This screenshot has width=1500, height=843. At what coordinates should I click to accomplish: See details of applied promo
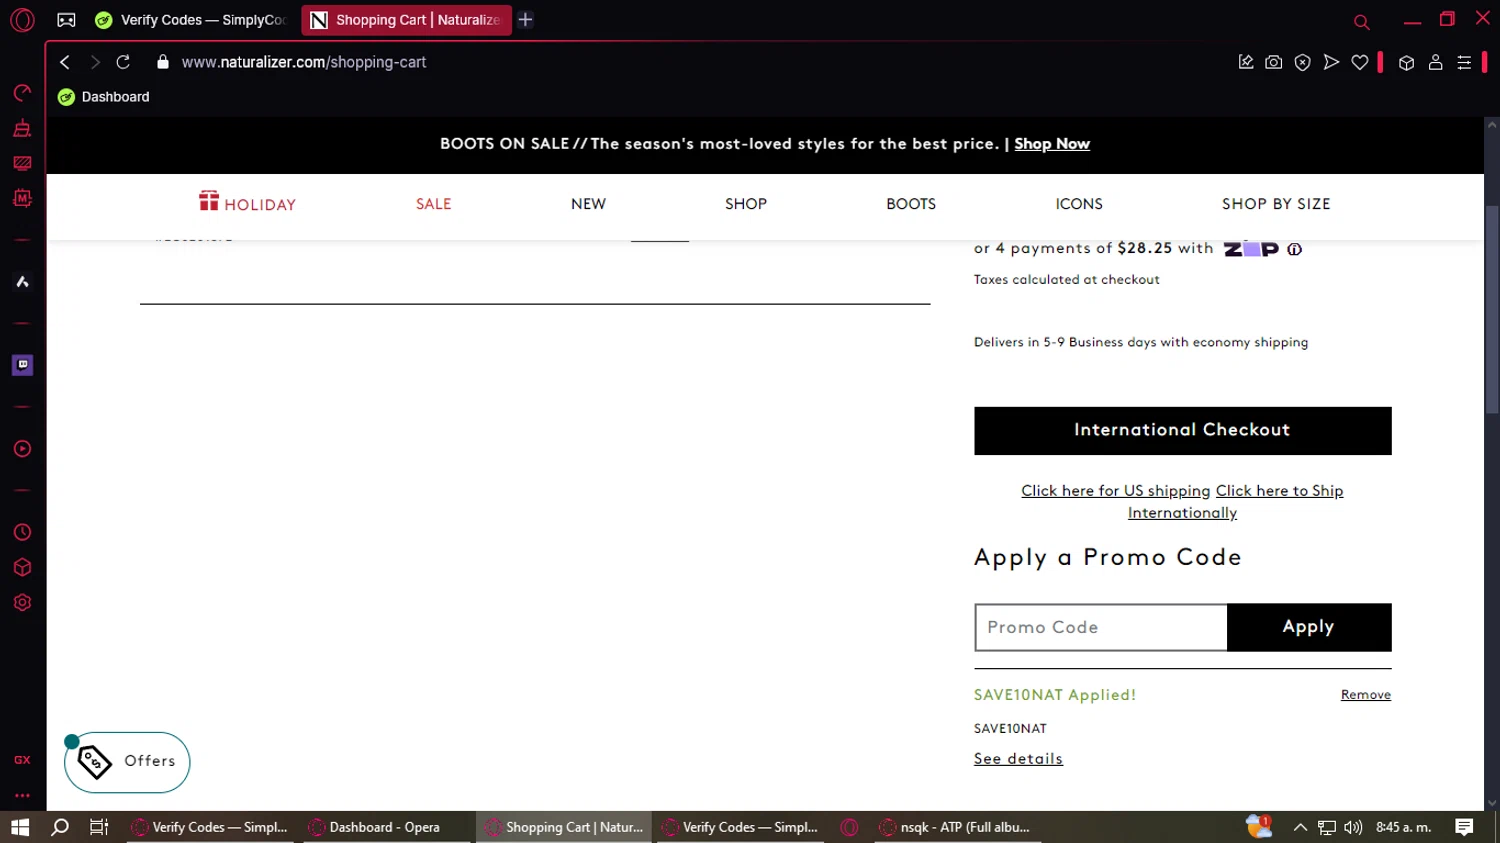pos(1018,759)
